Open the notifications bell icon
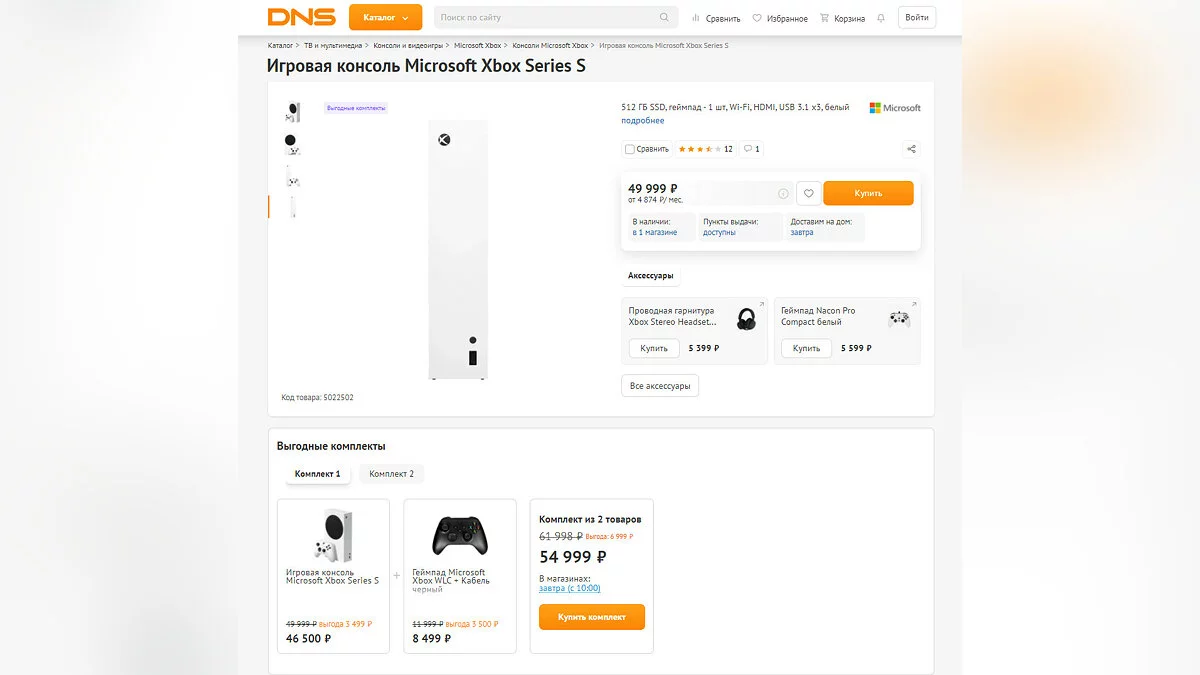Image resolution: width=1200 pixels, height=675 pixels. [881, 18]
